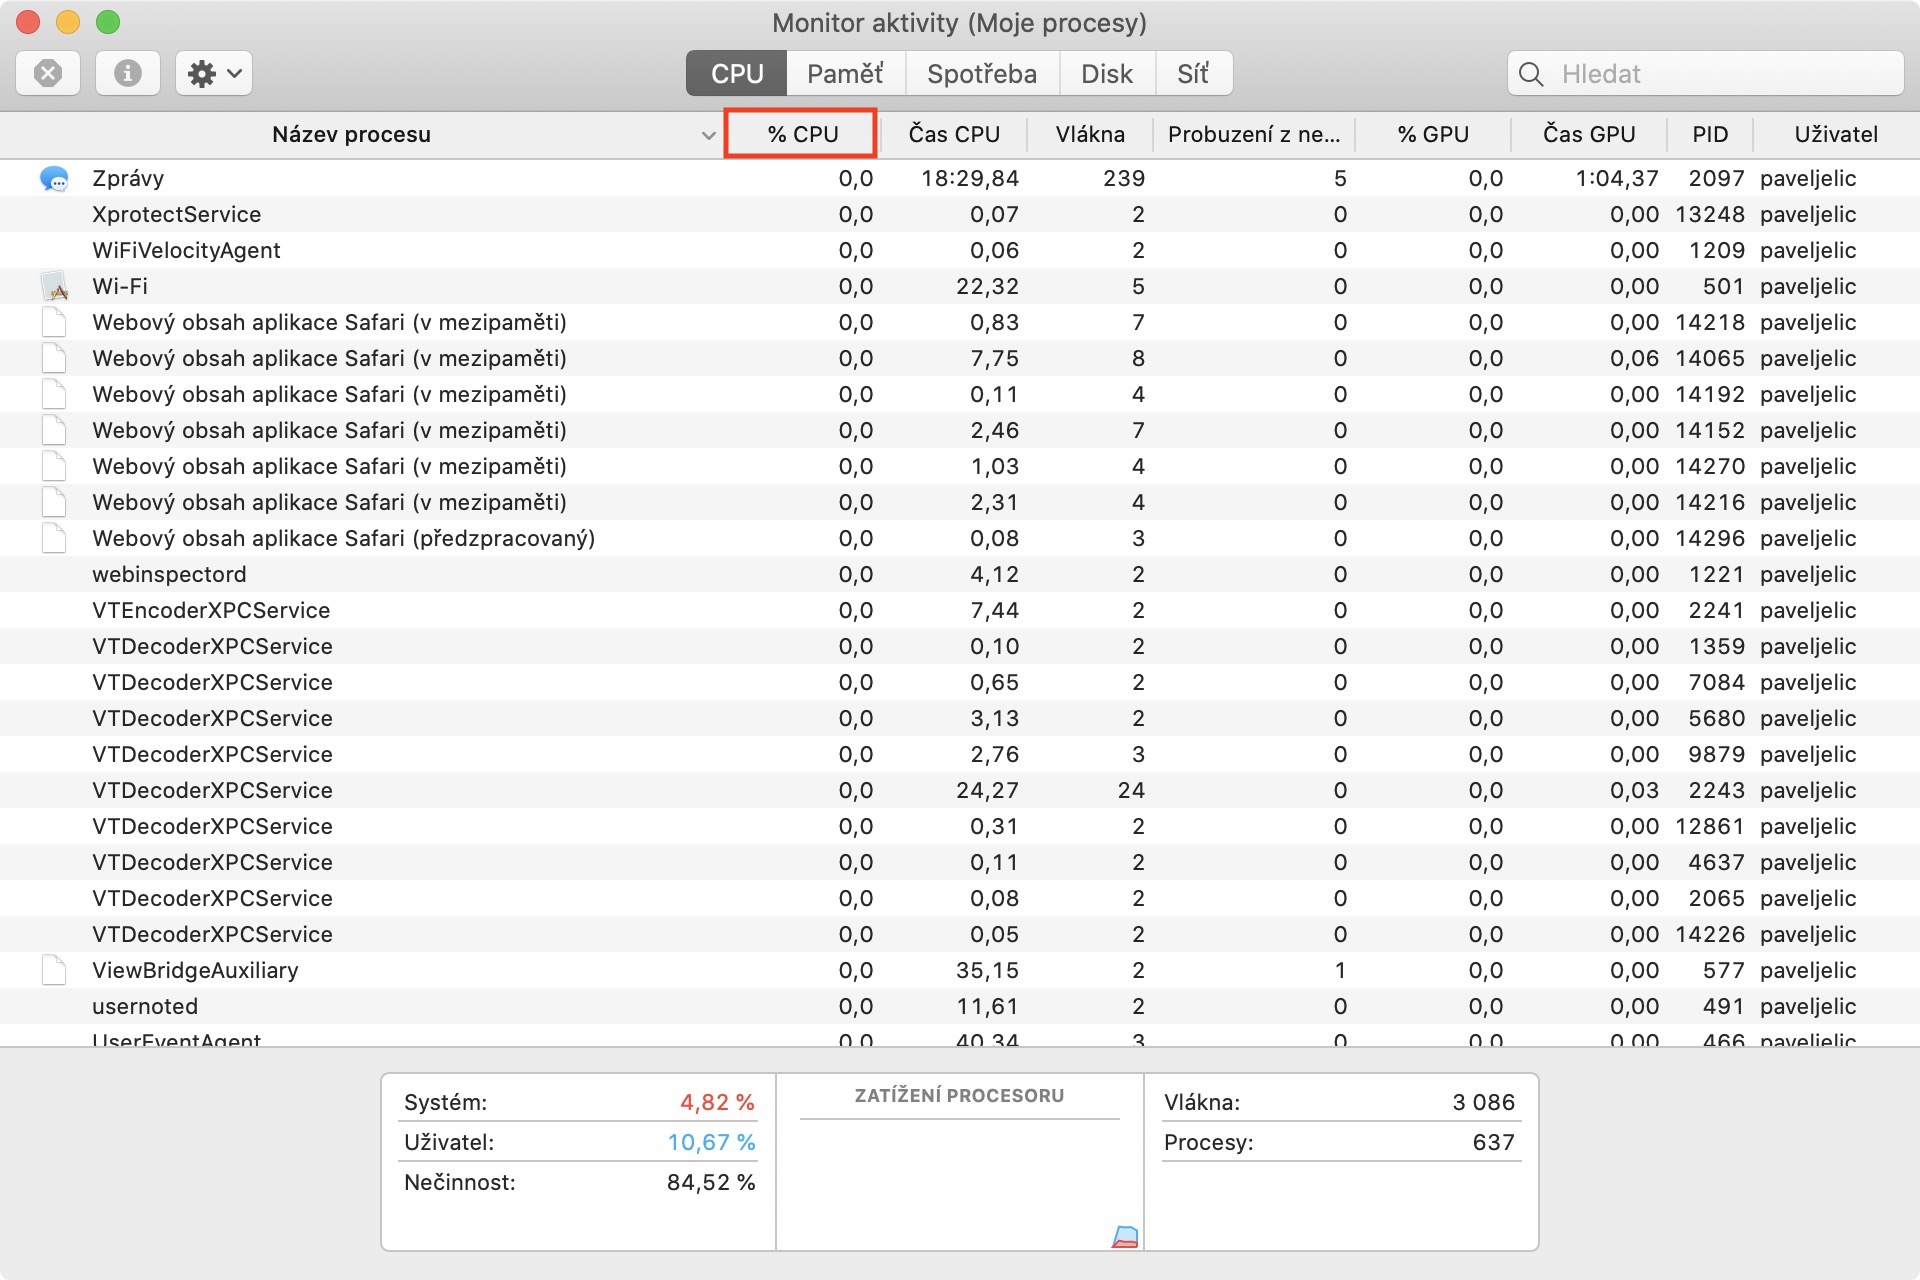This screenshot has width=1920, height=1280.
Task: Select the Síť tab
Action: coord(1193,74)
